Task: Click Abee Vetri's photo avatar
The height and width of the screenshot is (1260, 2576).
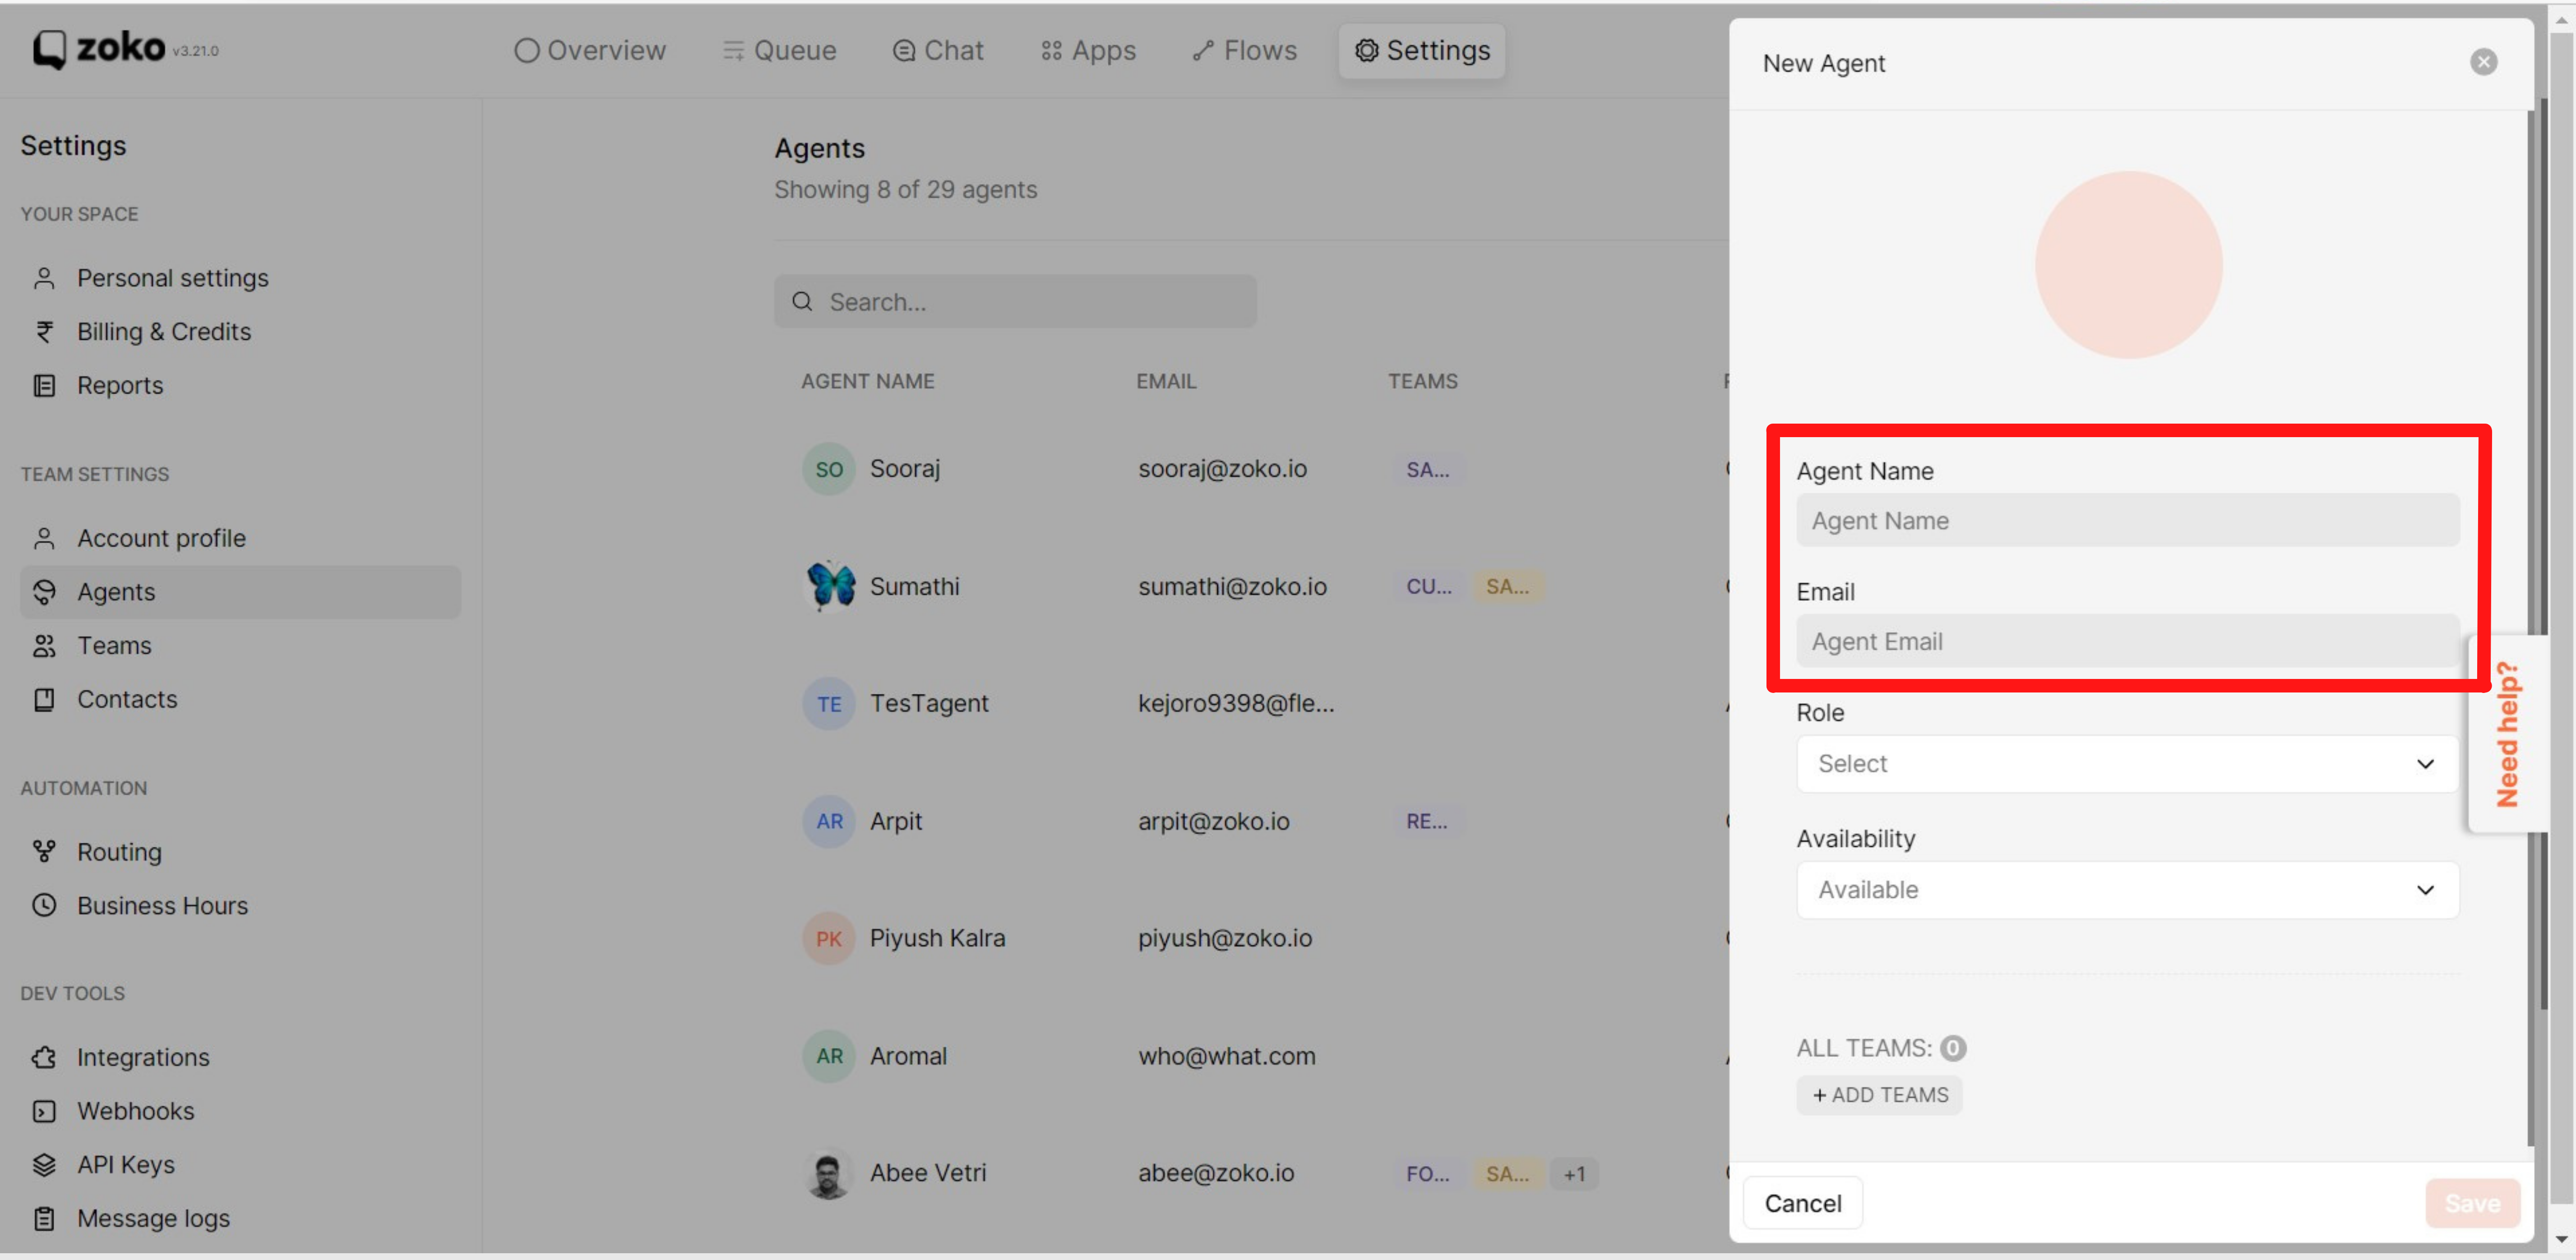Action: coord(829,1174)
